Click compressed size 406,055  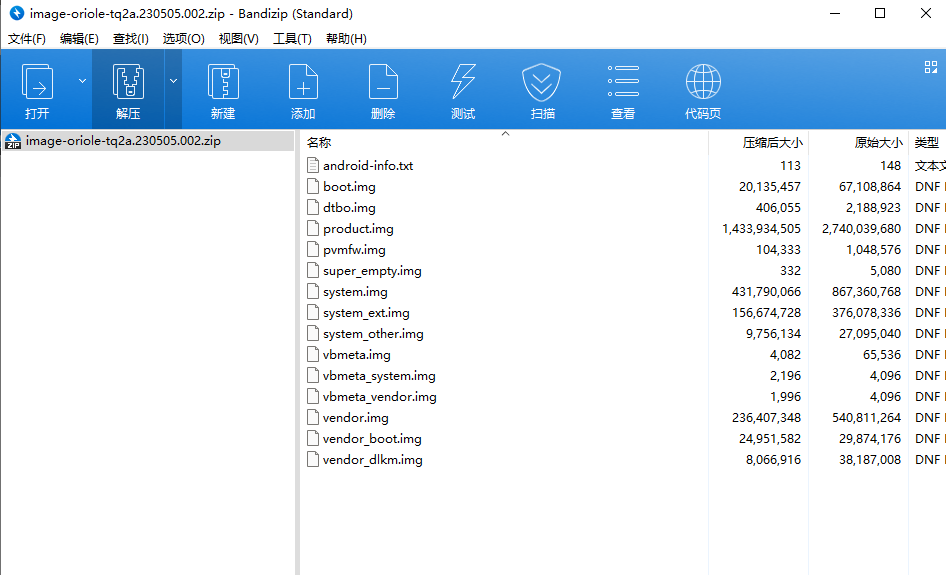click(x=778, y=208)
